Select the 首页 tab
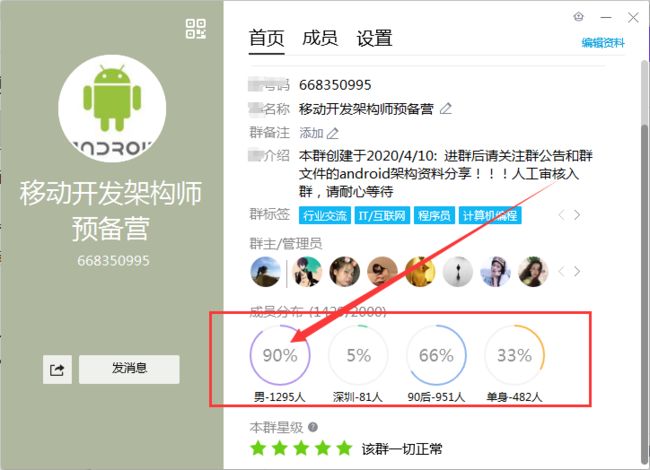 [267, 38]
